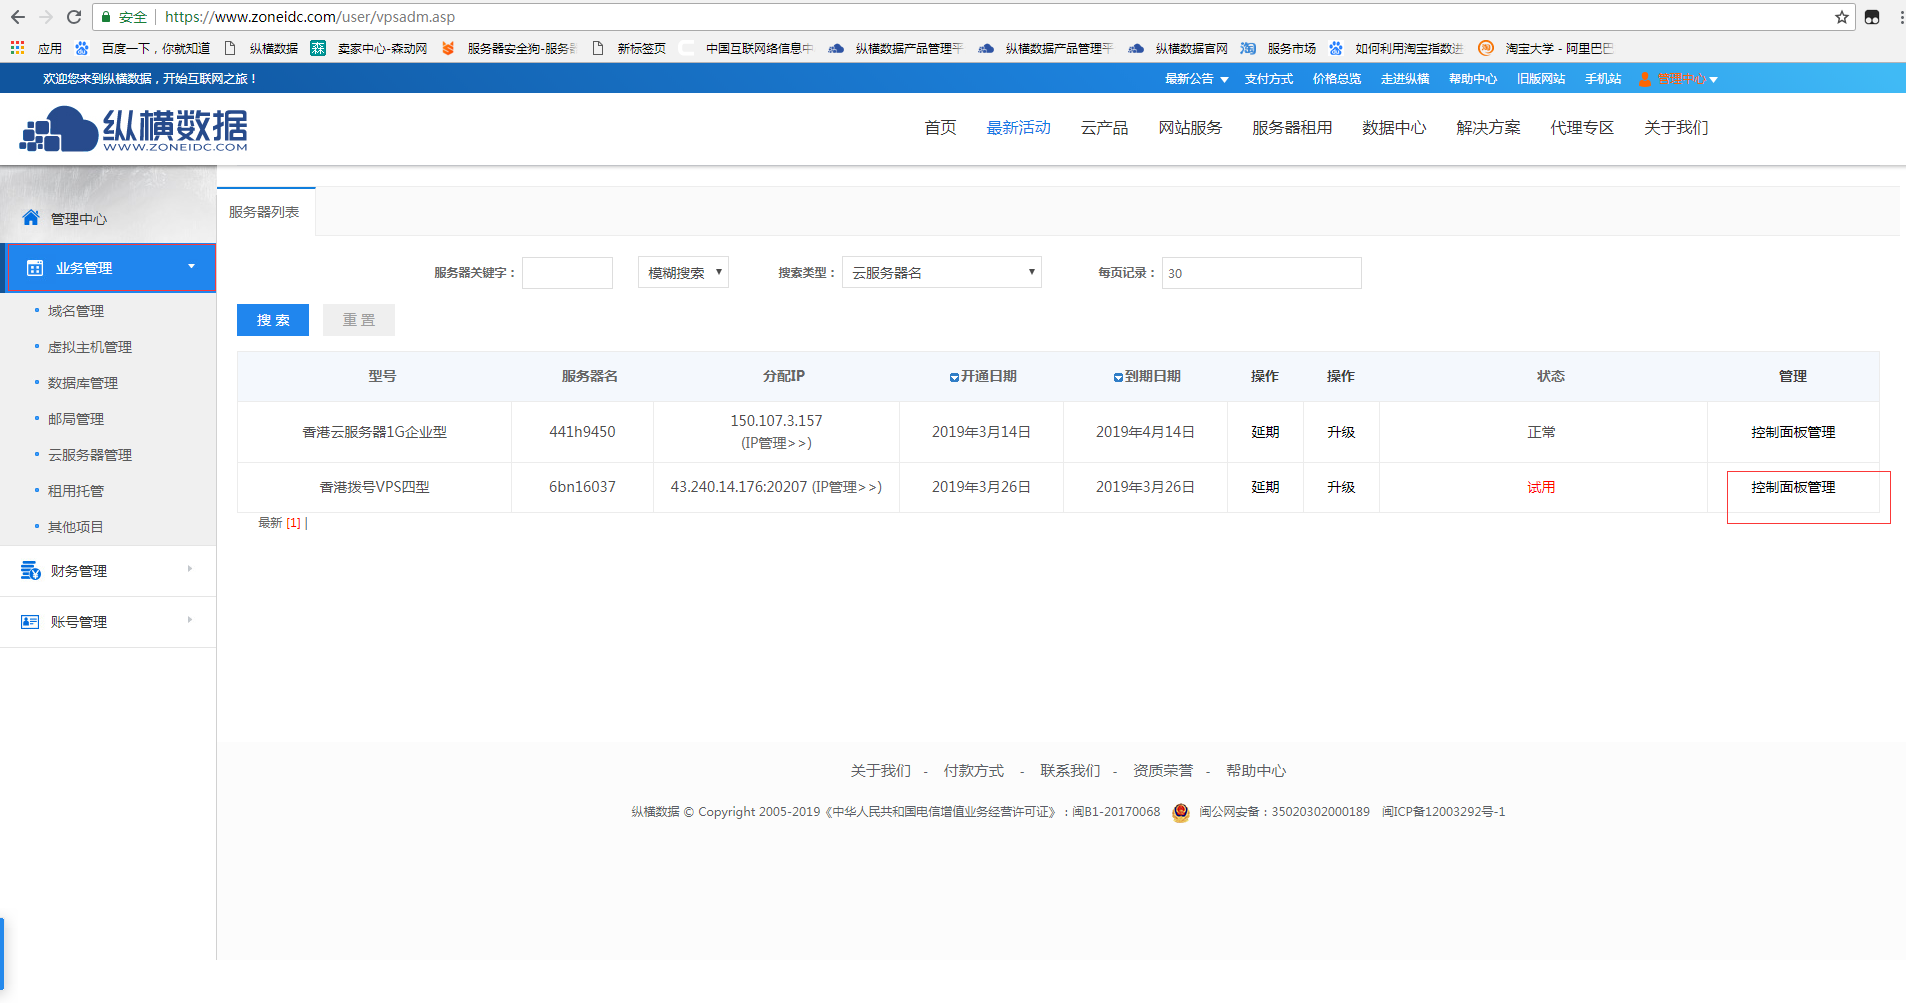The image size is (1906, 1003).
Task: Select the 服务器列表 tab
Action: tap(265, 212)
